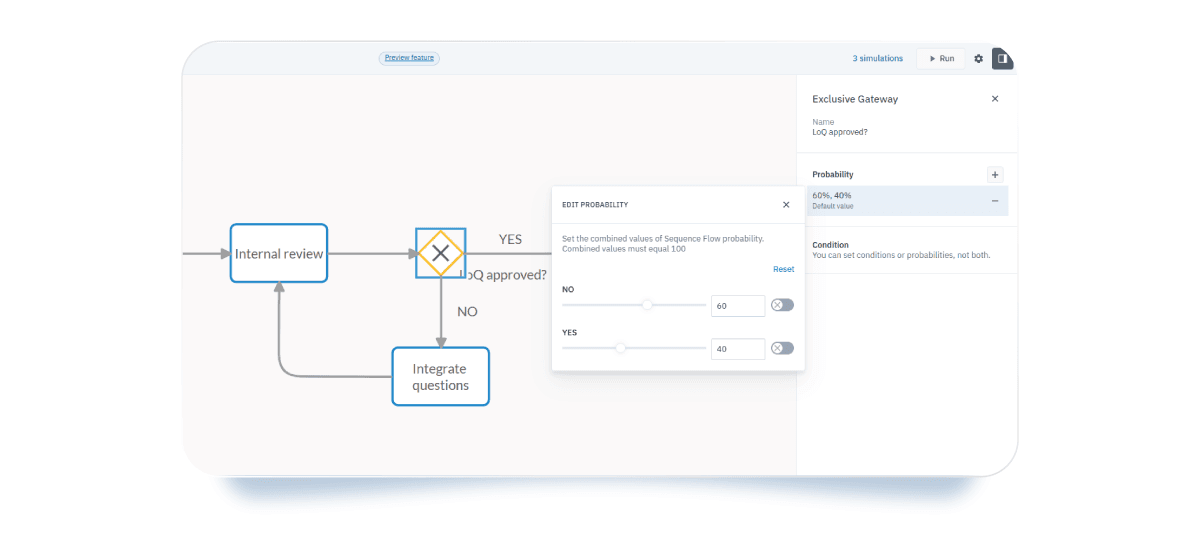Select the LoQ approved gateway diamond
1200x539 pixels.
pos(440,254)
